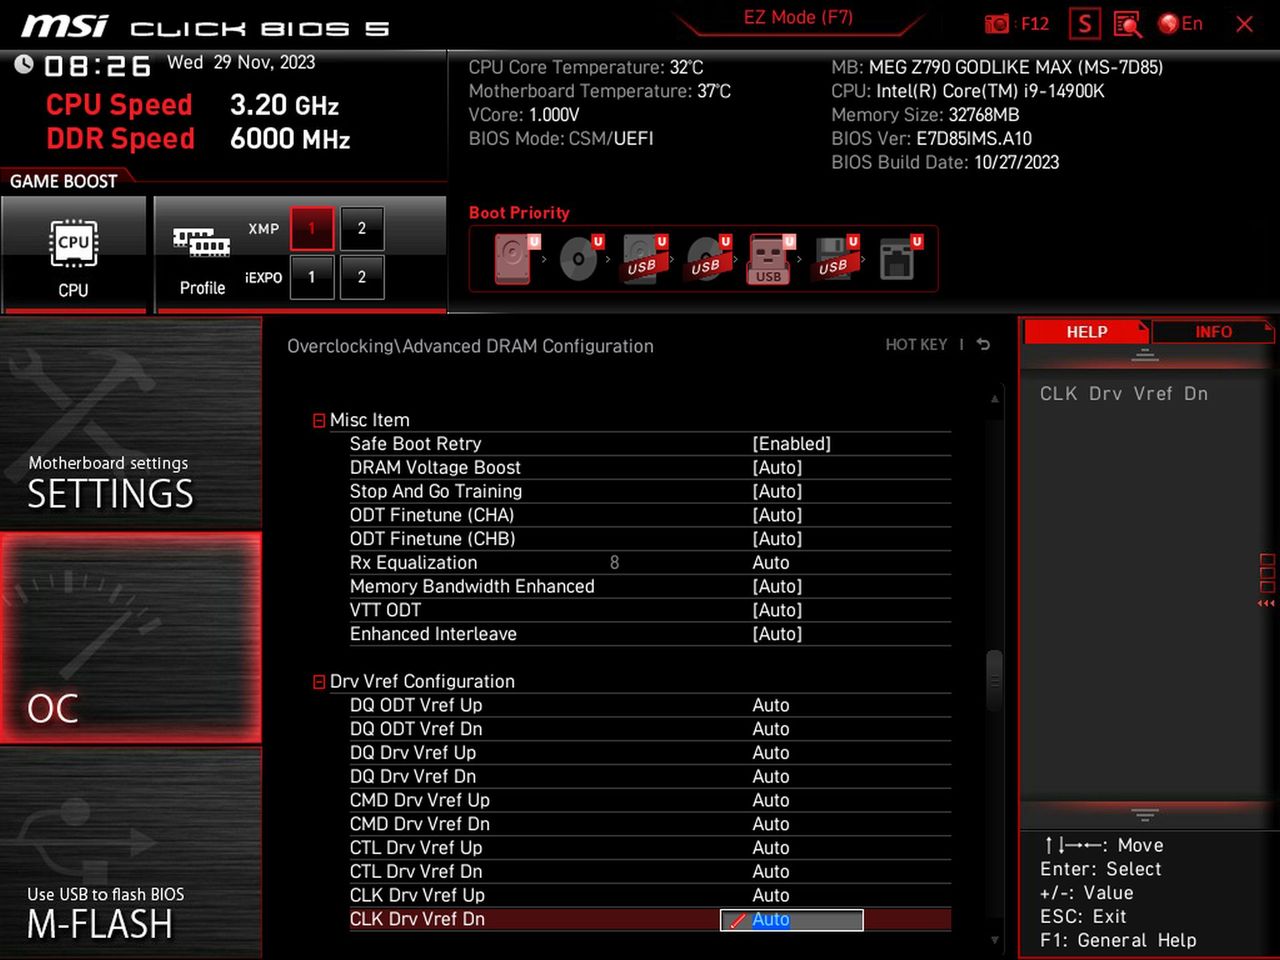Click the HOT KEY button
1280x960 pixels.
click(x=916, y=345)
